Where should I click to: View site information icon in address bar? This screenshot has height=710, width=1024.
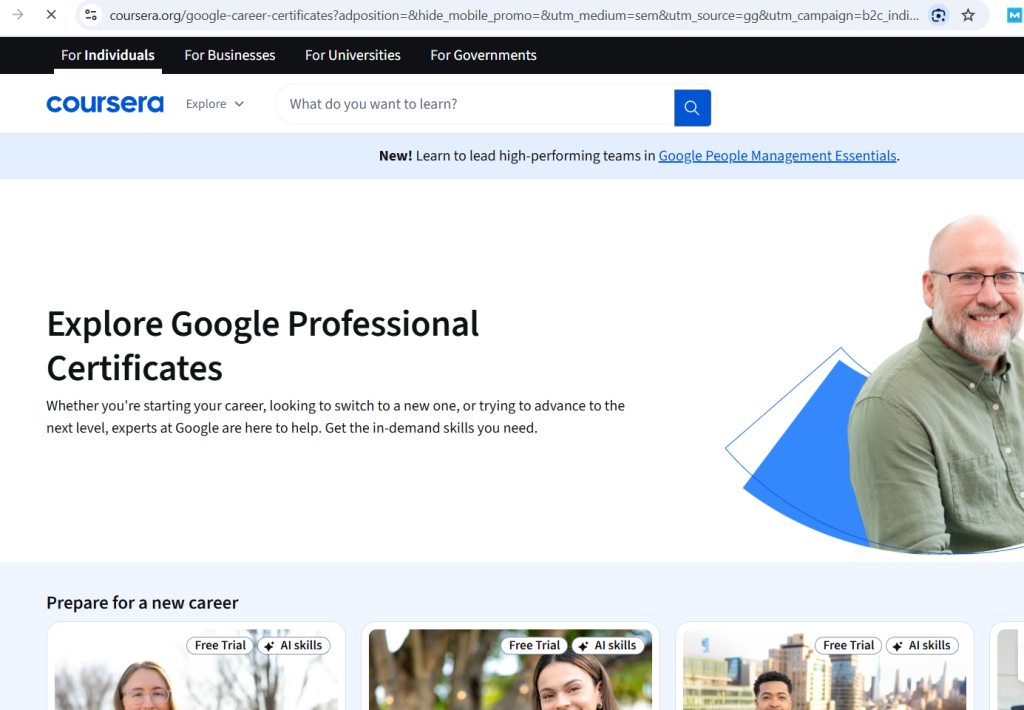(x=90, y=16)
